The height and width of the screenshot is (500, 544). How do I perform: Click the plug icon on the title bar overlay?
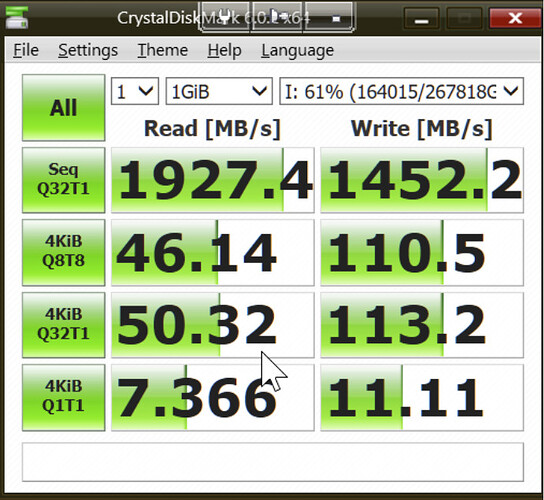click(225, 17)
